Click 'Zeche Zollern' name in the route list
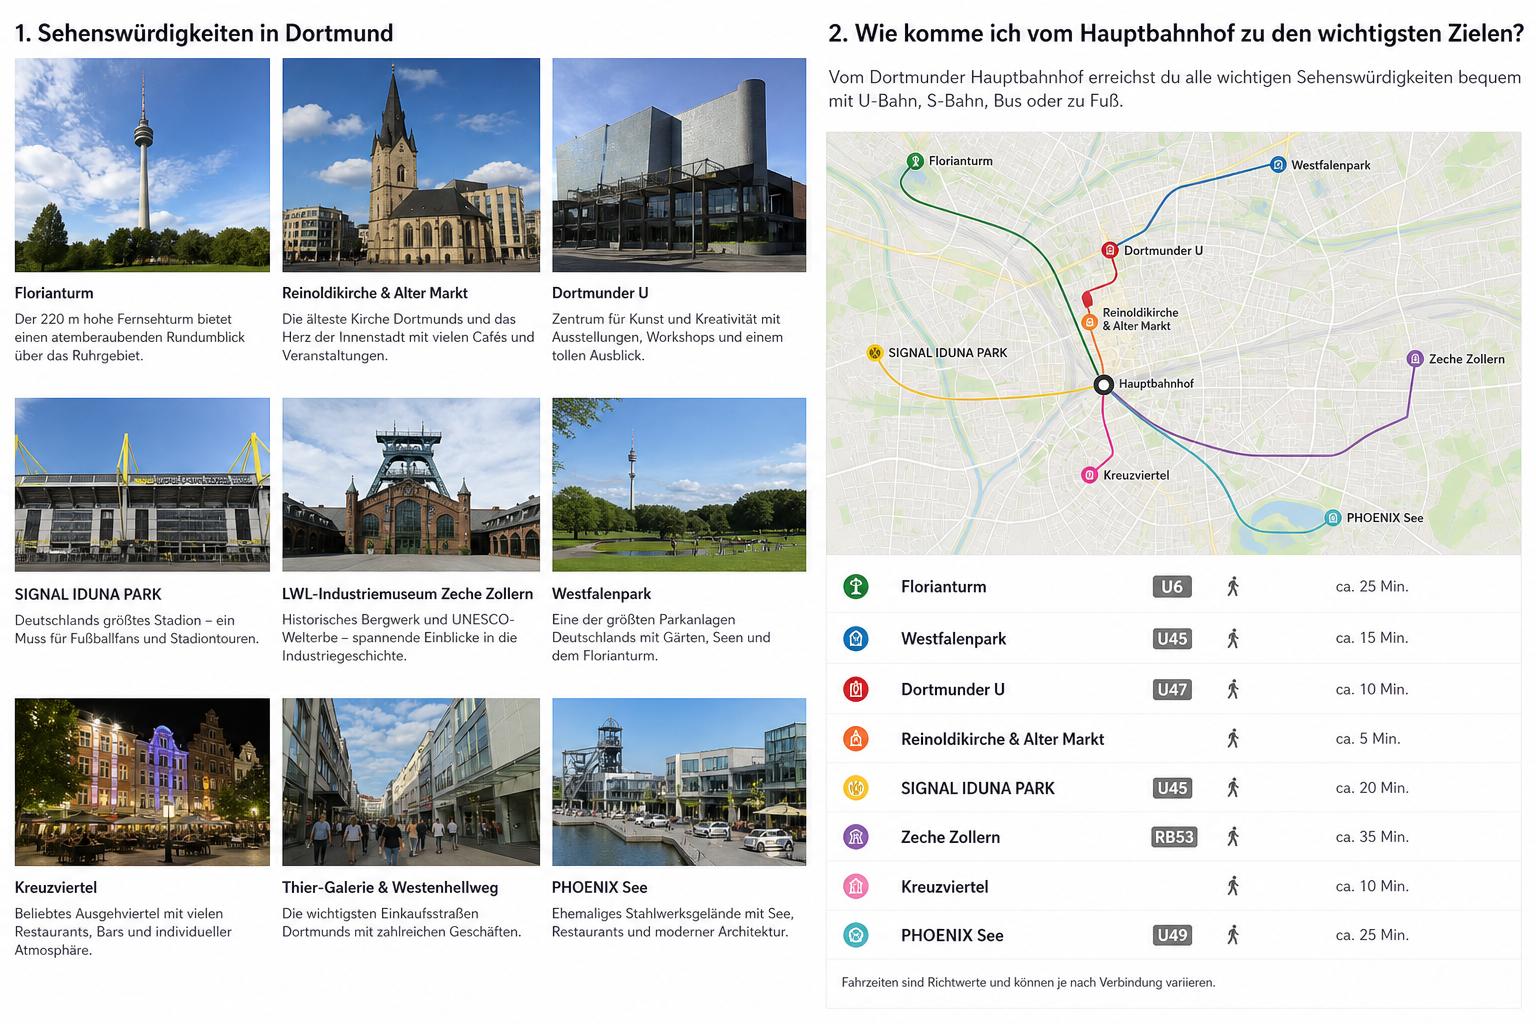1536x1024 pixels. [x=950, y=837]
